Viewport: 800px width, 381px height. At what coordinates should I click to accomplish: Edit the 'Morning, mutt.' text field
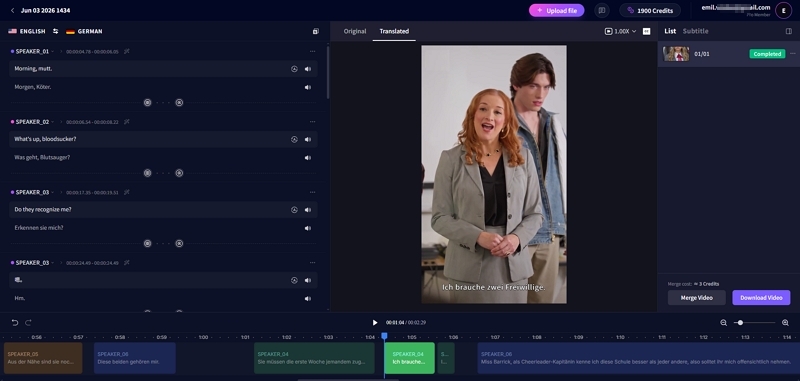coord(163,69)
